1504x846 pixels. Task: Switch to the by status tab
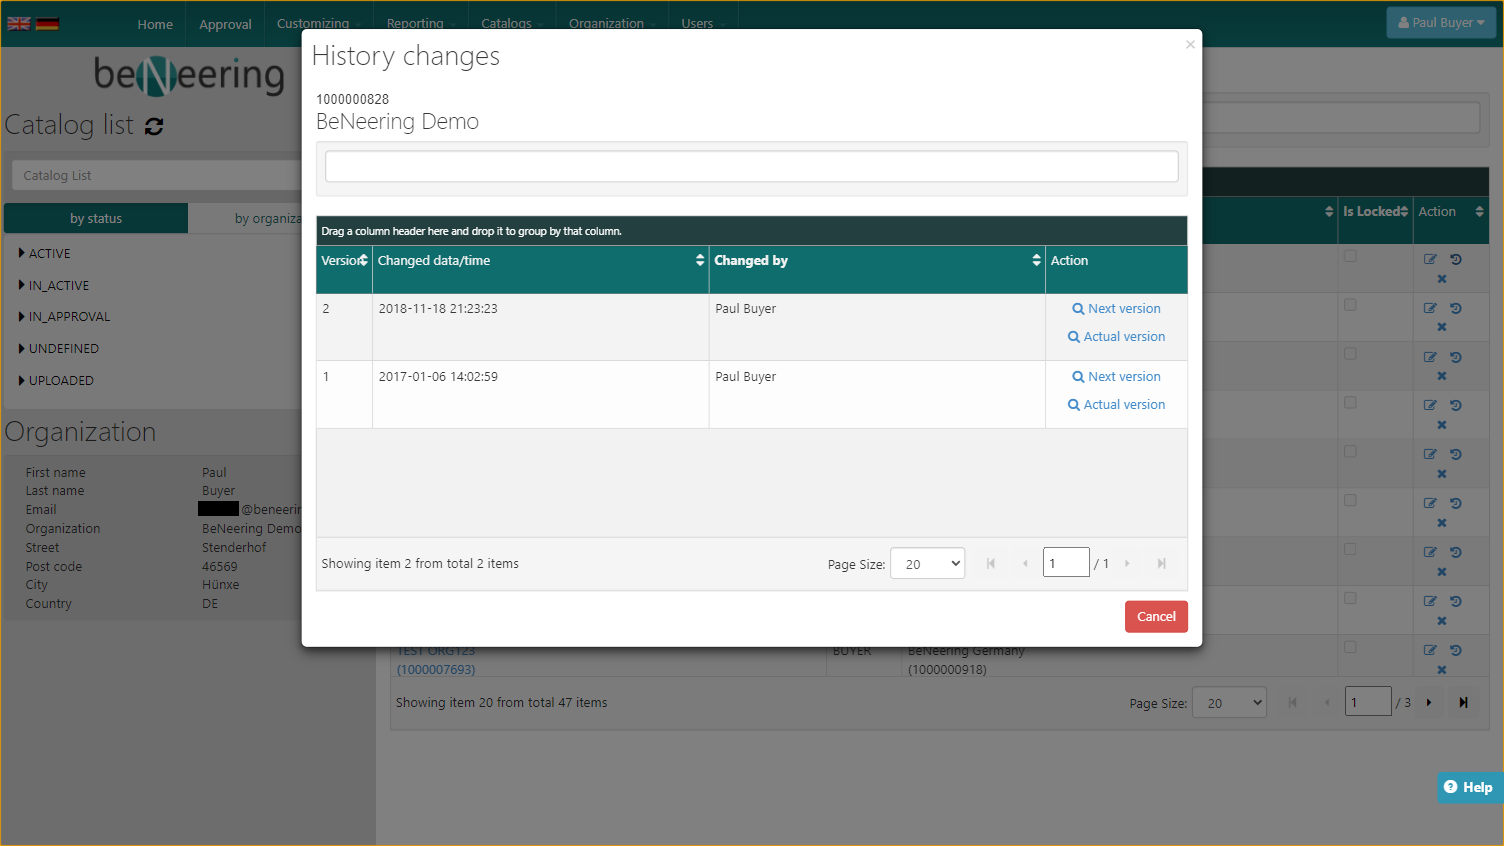pyautogui.click(x=96, y=219)
